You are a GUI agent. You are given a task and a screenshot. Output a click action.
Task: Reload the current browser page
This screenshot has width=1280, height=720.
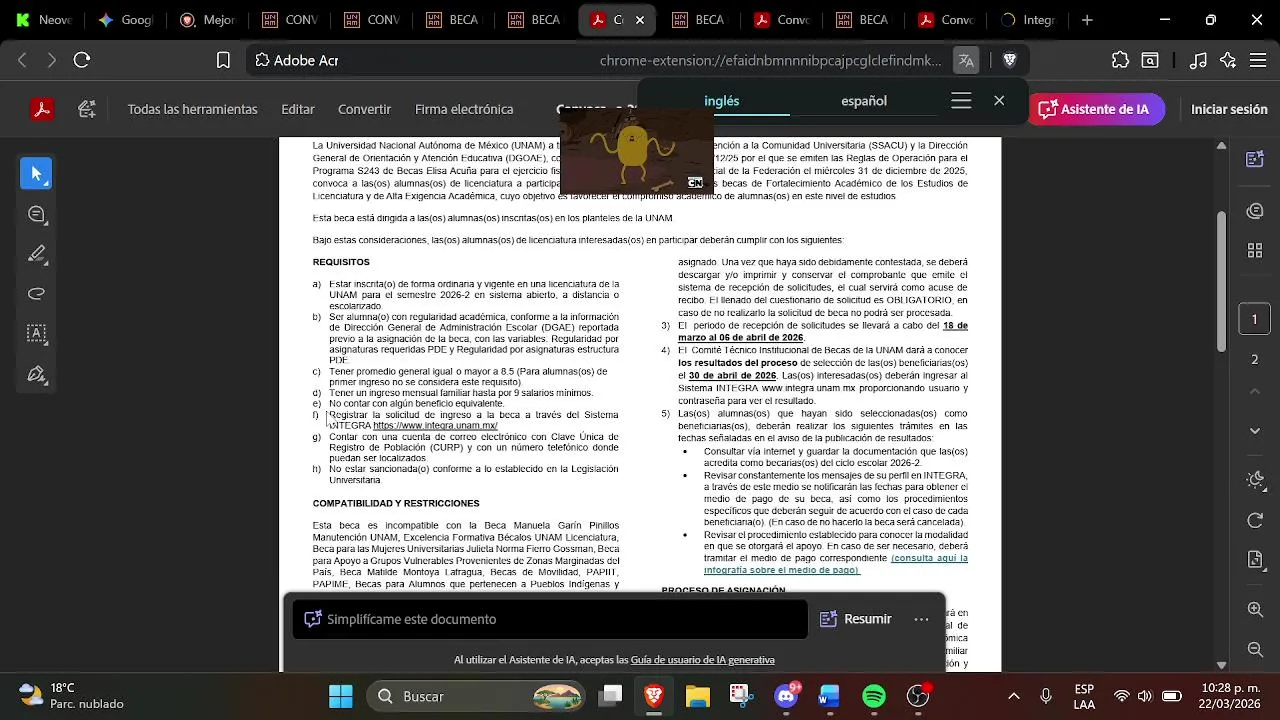[x=82, y=60]
